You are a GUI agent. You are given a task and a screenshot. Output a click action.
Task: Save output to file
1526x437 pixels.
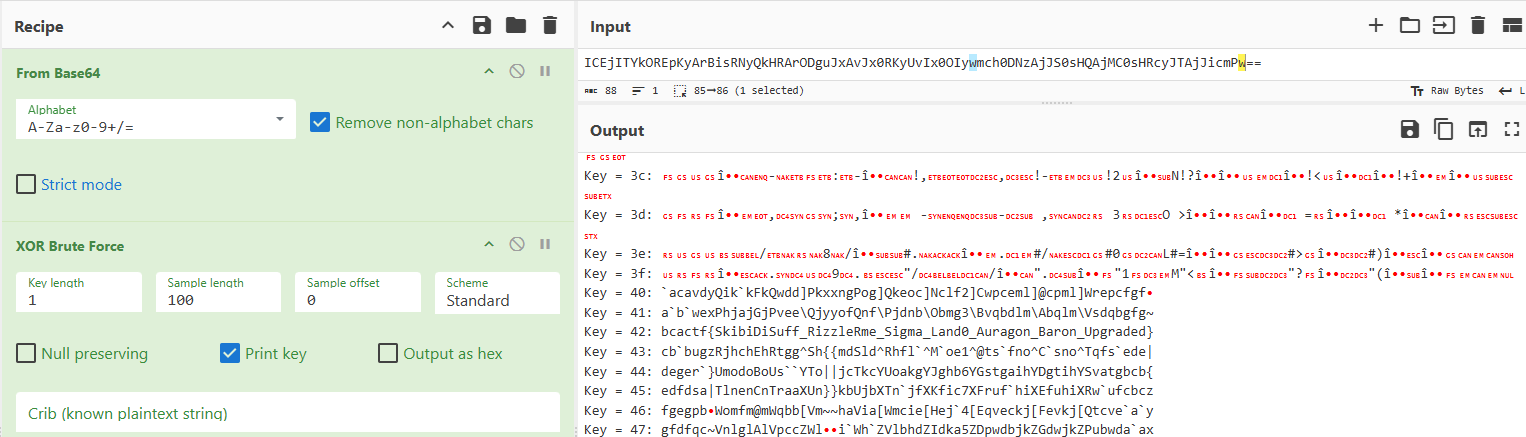click(1409, 129)
